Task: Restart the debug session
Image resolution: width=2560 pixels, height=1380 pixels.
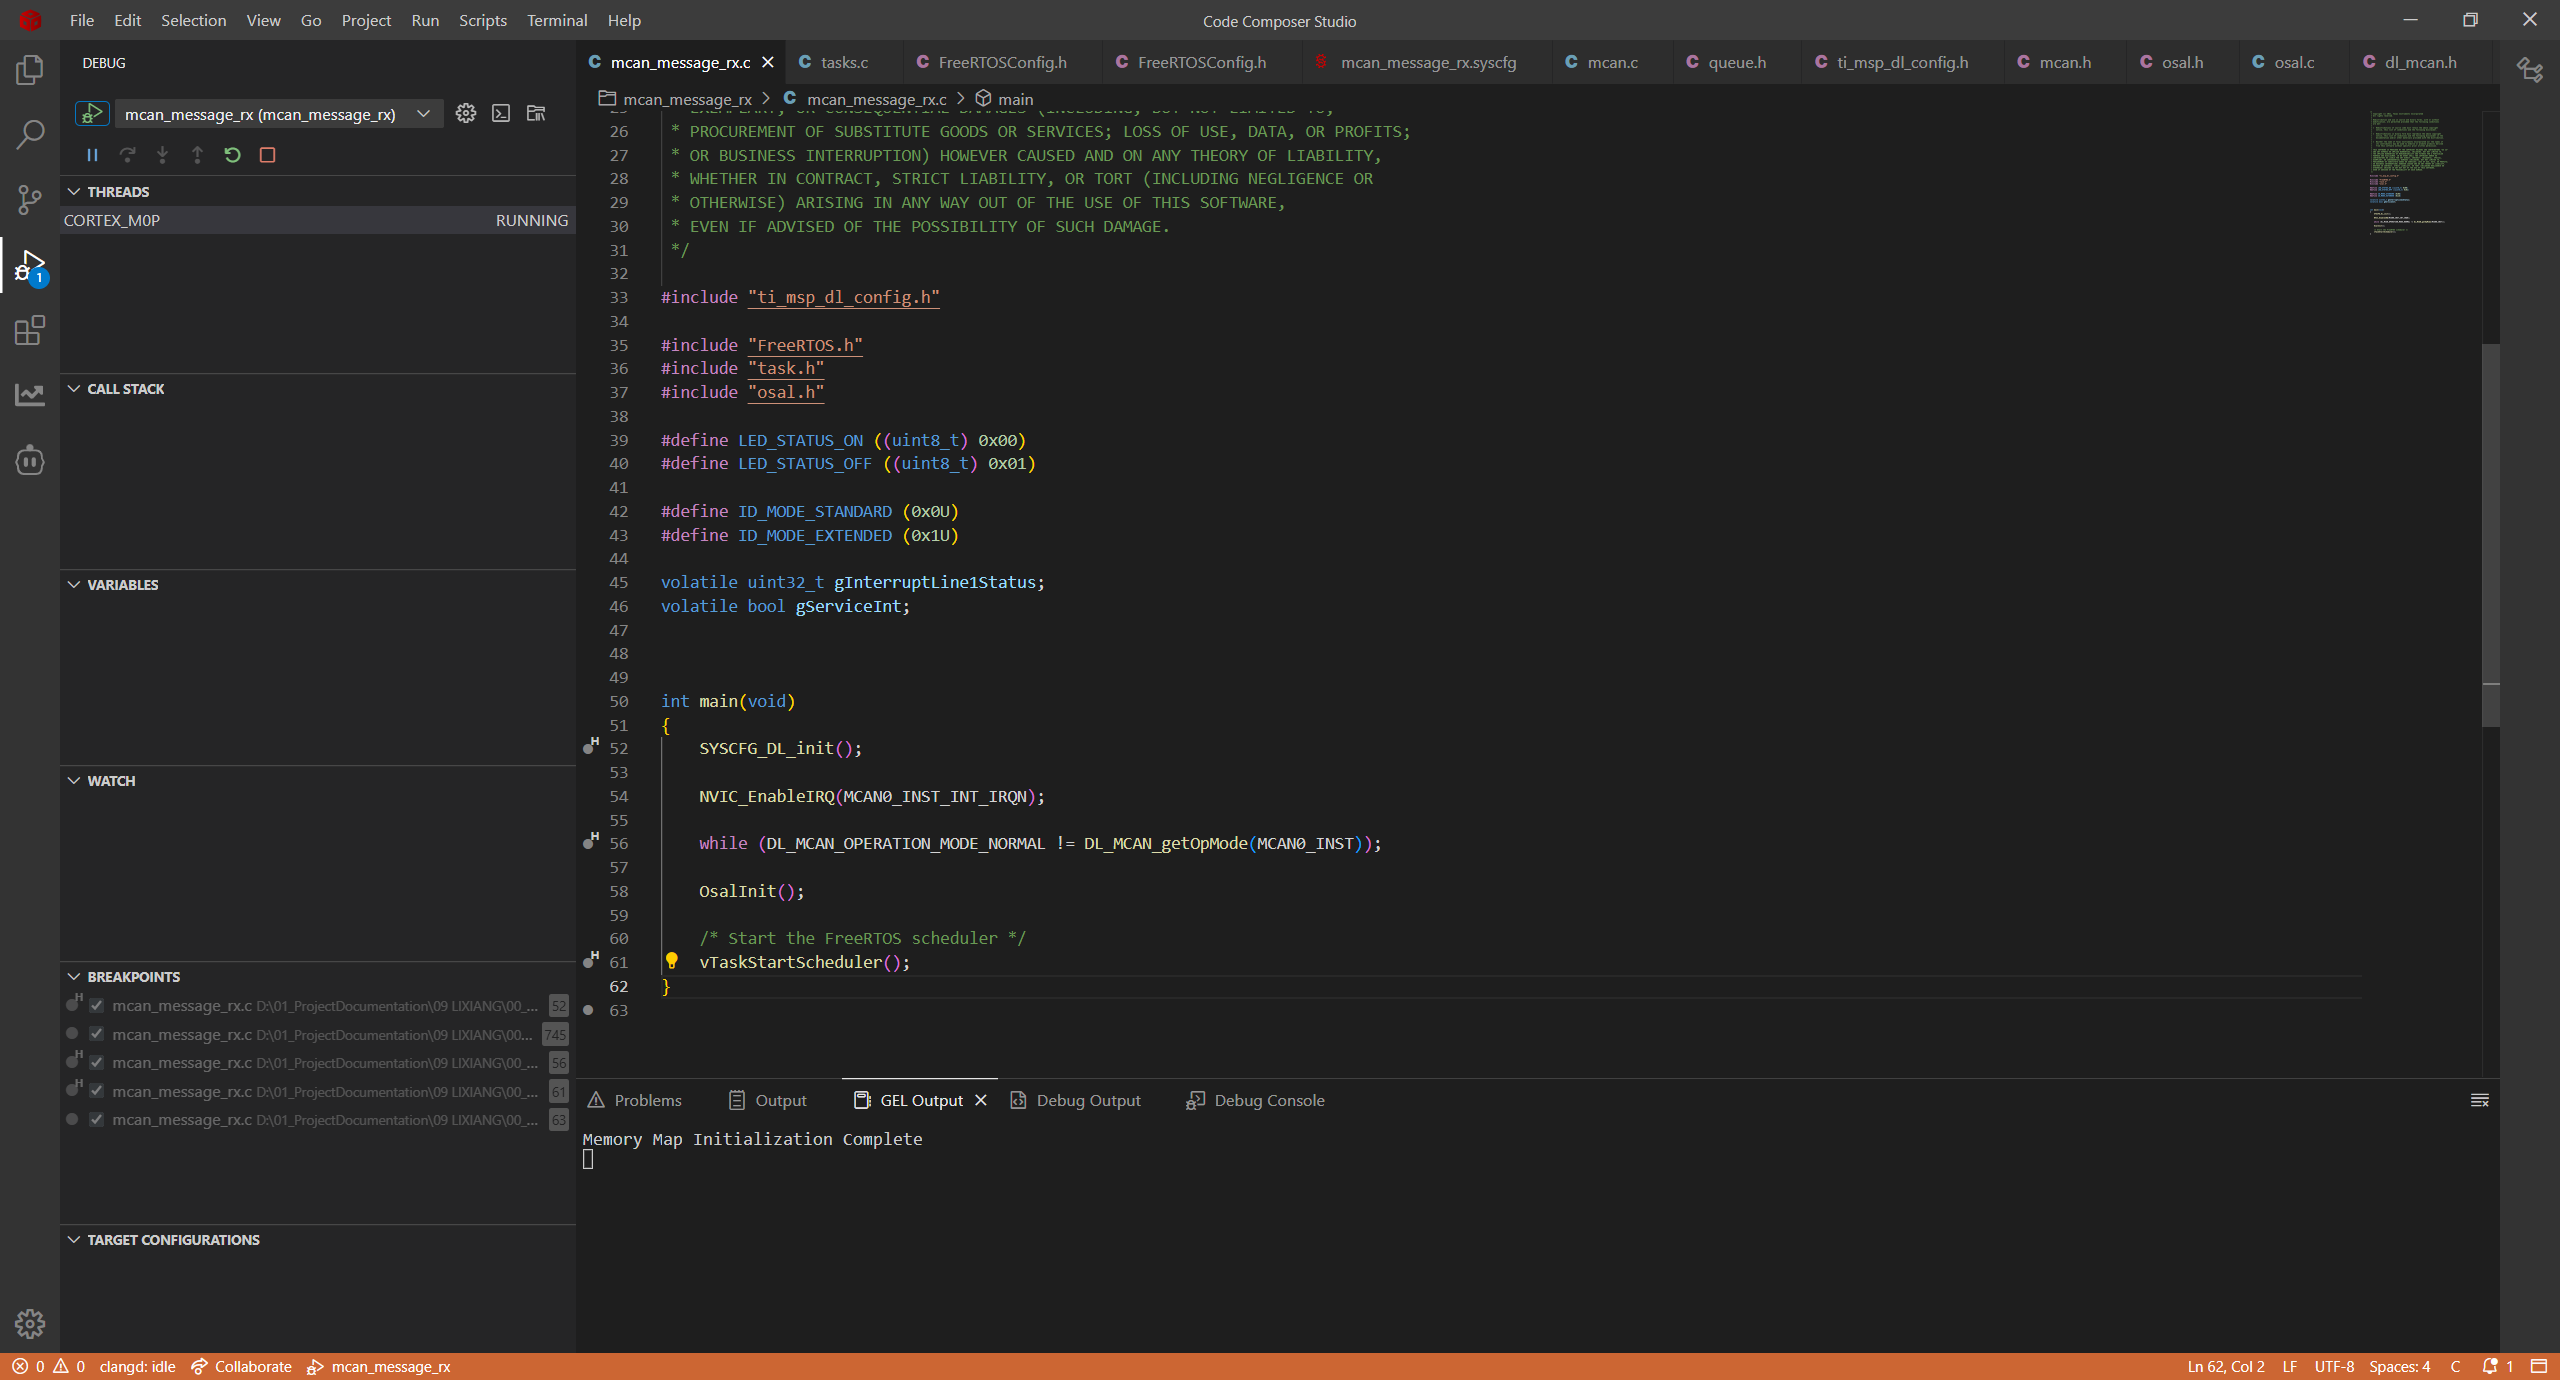Action: [232, 155]
